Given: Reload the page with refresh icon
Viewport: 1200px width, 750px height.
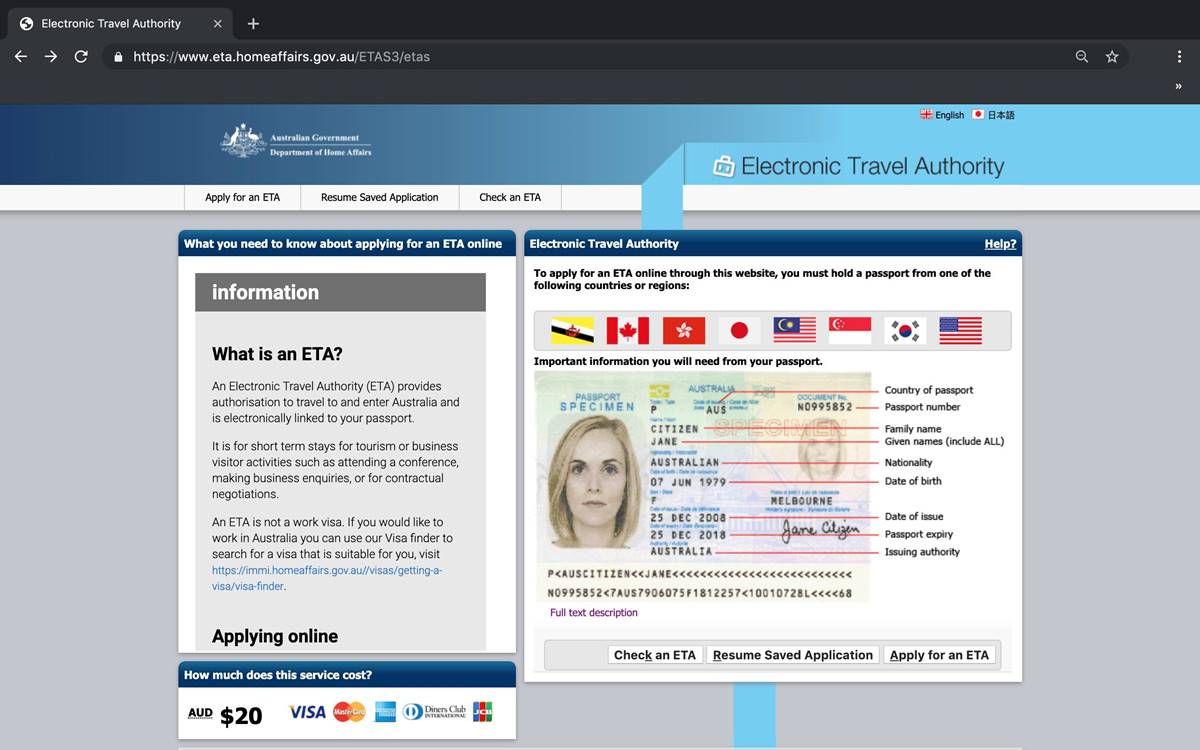Looking at the screenshot, I should click(x=81, y=57).
